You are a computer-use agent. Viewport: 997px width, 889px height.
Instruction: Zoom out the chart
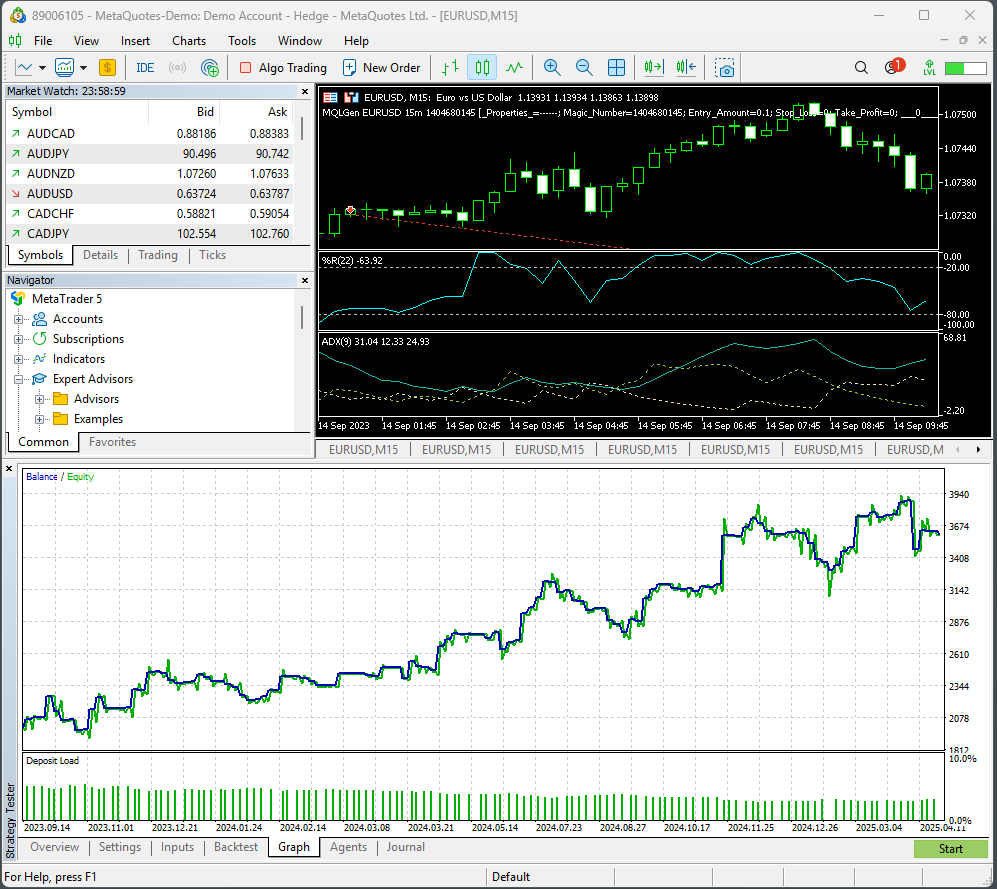coord(584,67)
